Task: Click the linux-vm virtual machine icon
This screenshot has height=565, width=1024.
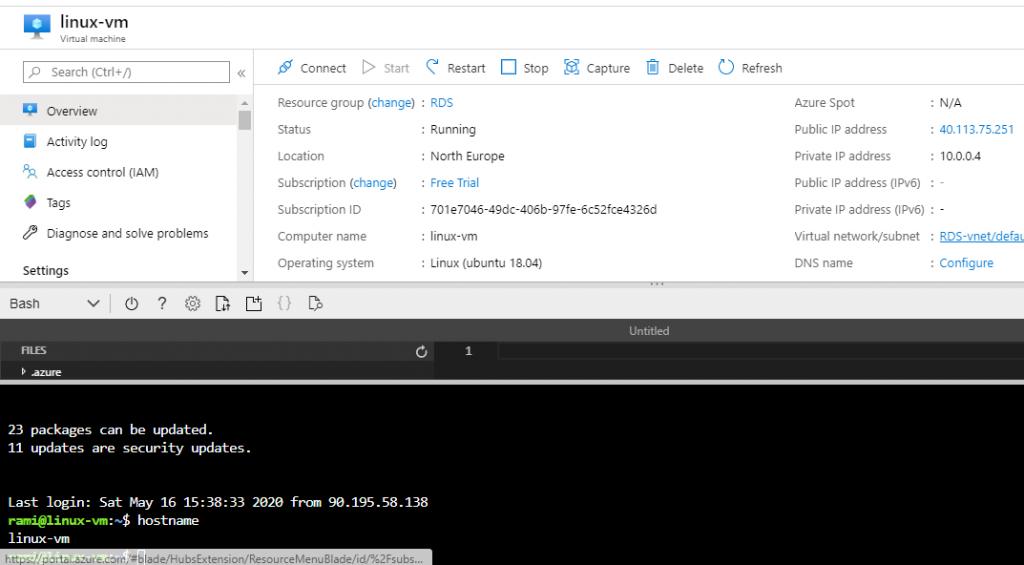Action: pos(37,25)
